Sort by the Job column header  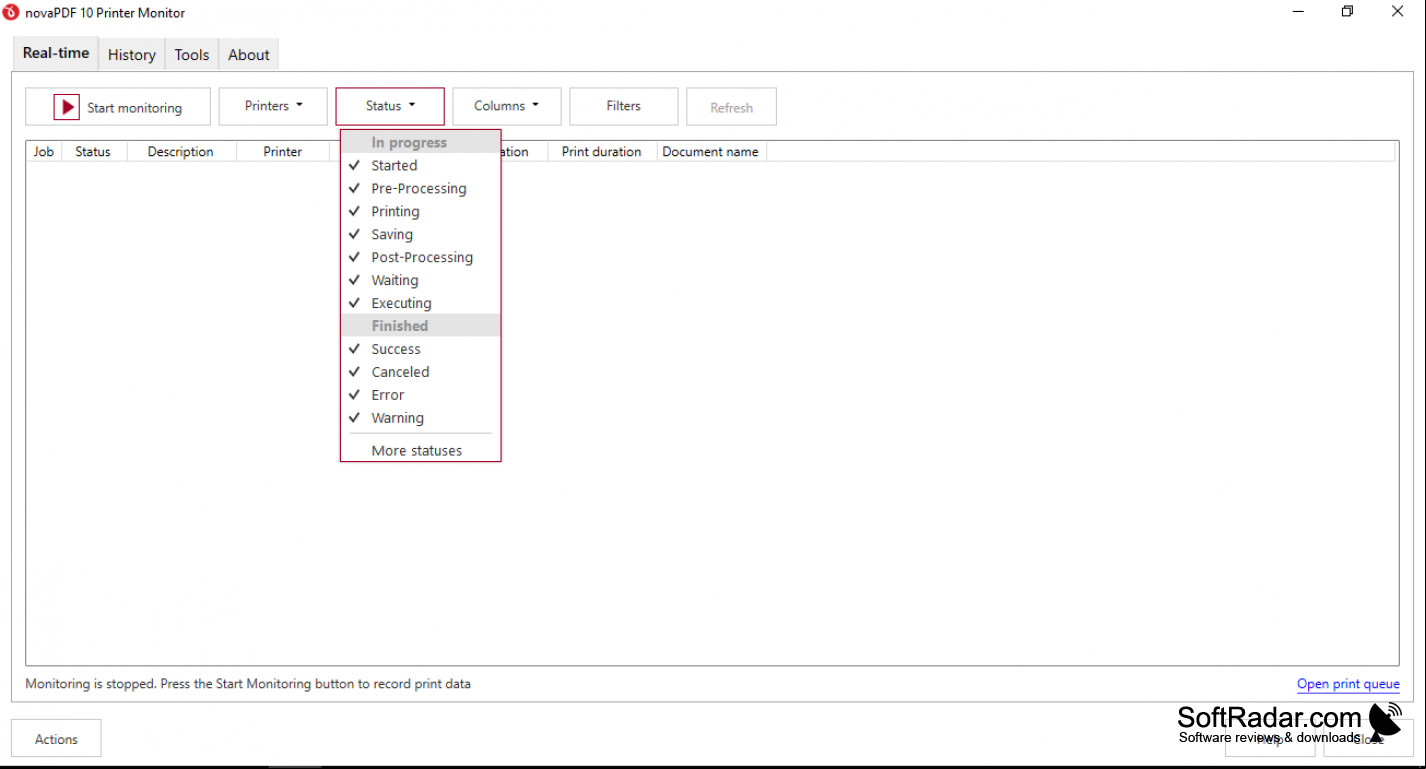coord(44,152)
